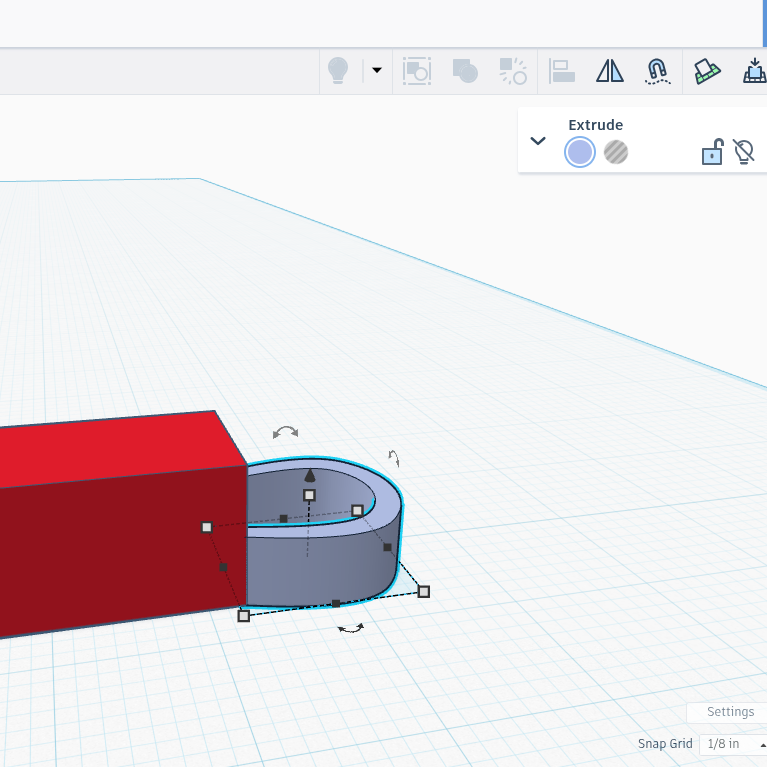Click the Workplane tool icon
Image resolution: width=767 pixels, height=767 pixels.
click(707, 71)
